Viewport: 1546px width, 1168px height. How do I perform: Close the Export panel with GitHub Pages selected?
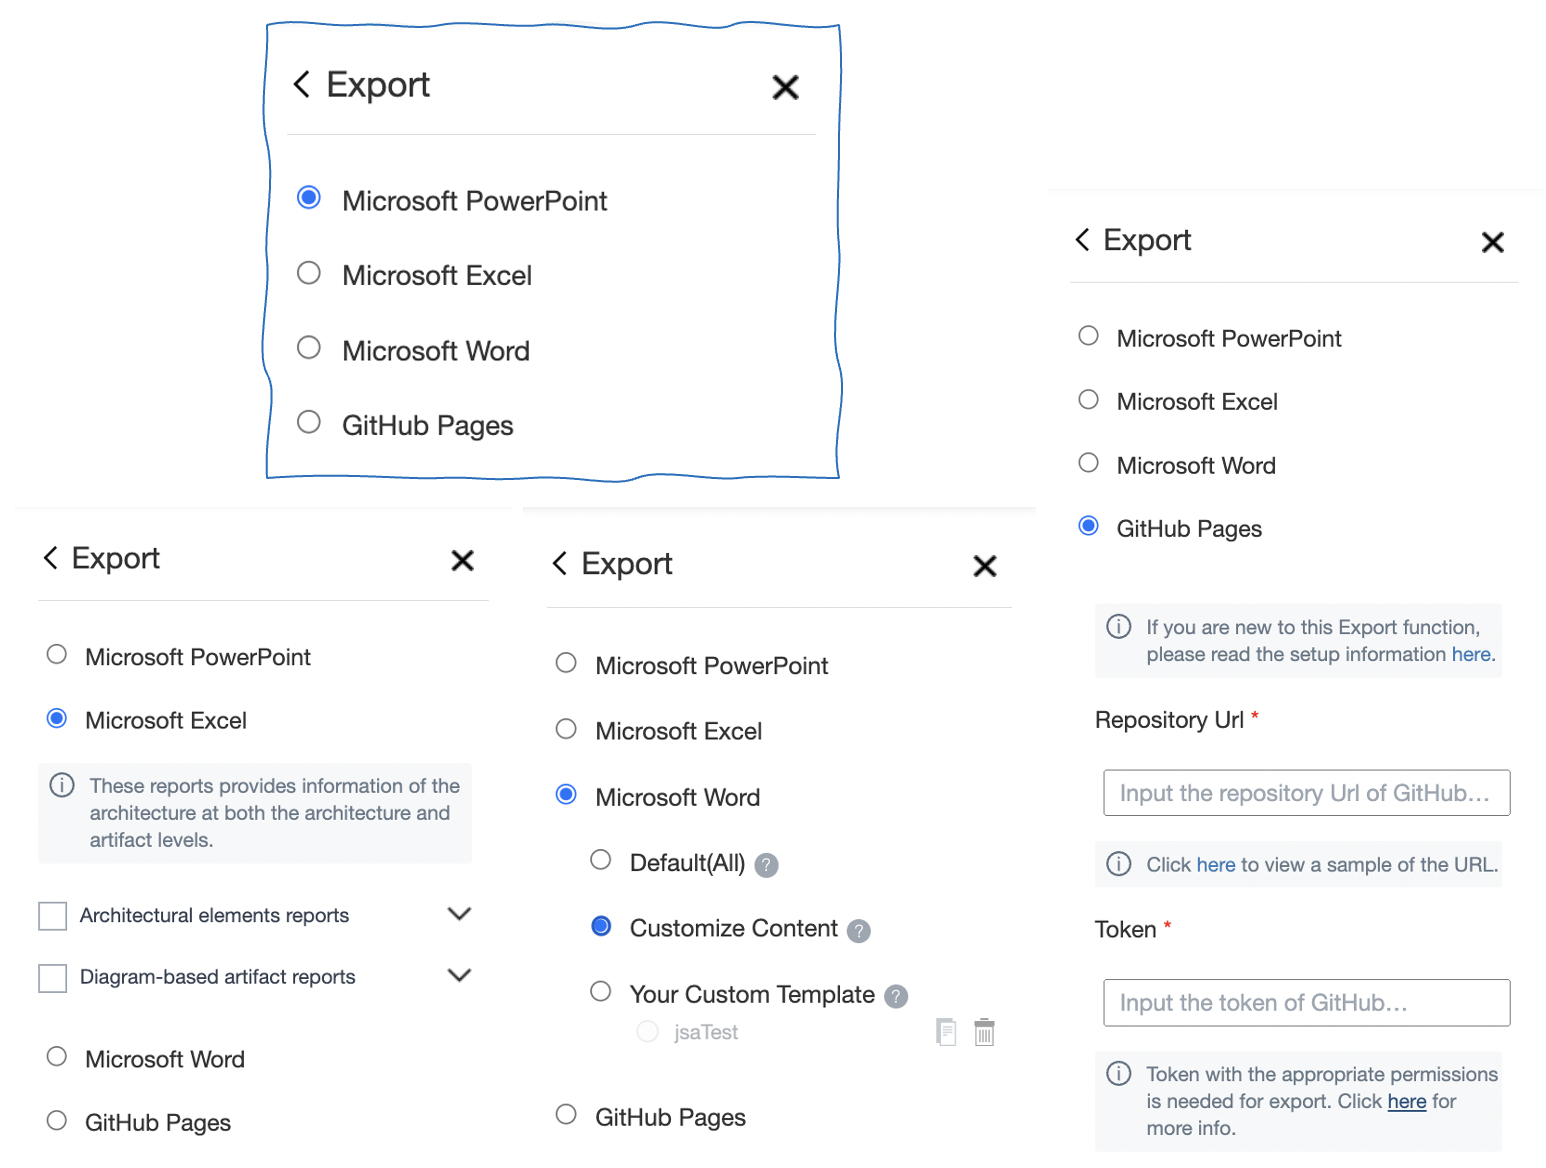pos(1493,242)
